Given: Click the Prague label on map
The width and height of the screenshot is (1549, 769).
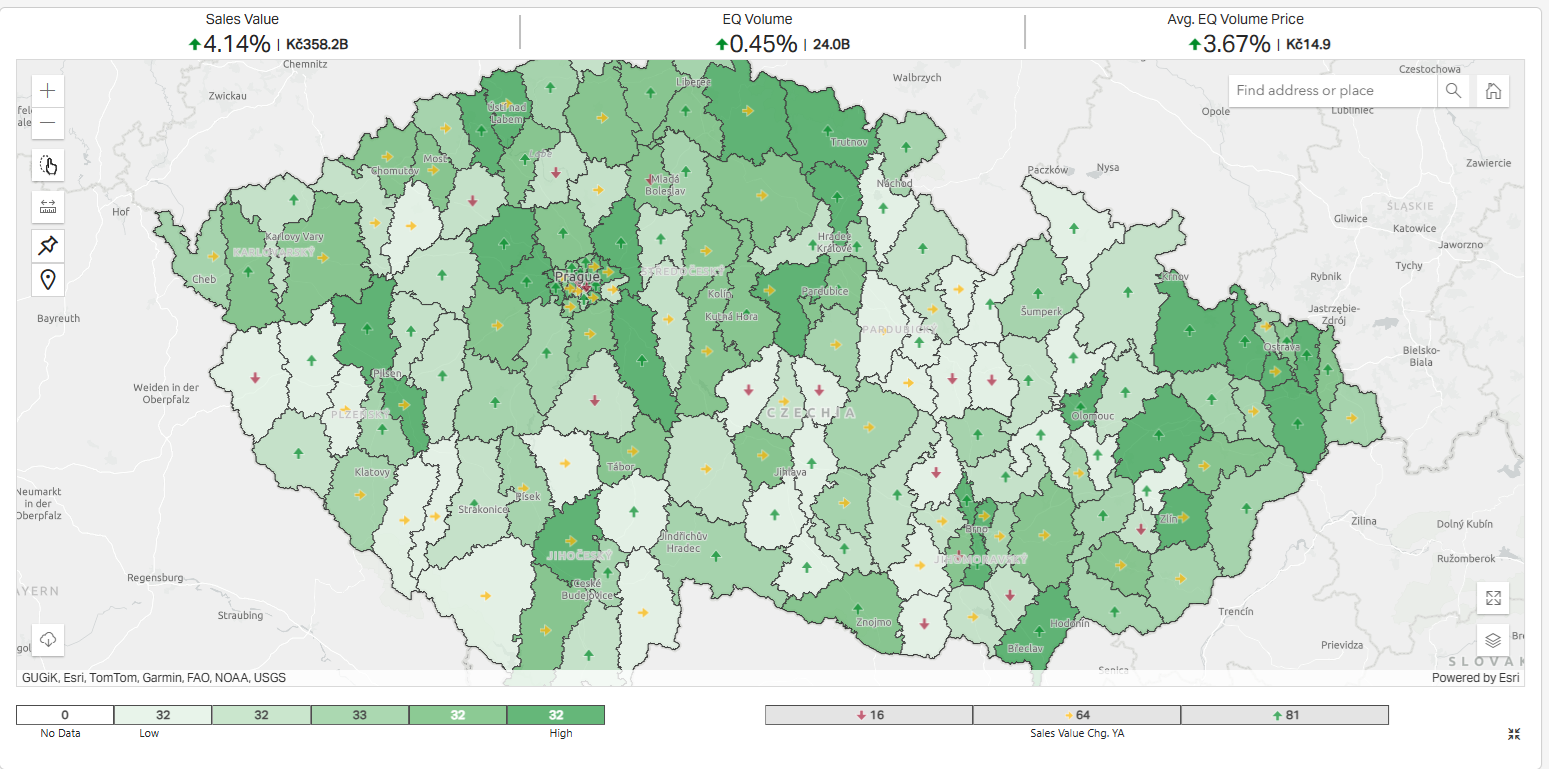Looking at the screenshot, I should (577, 277).
